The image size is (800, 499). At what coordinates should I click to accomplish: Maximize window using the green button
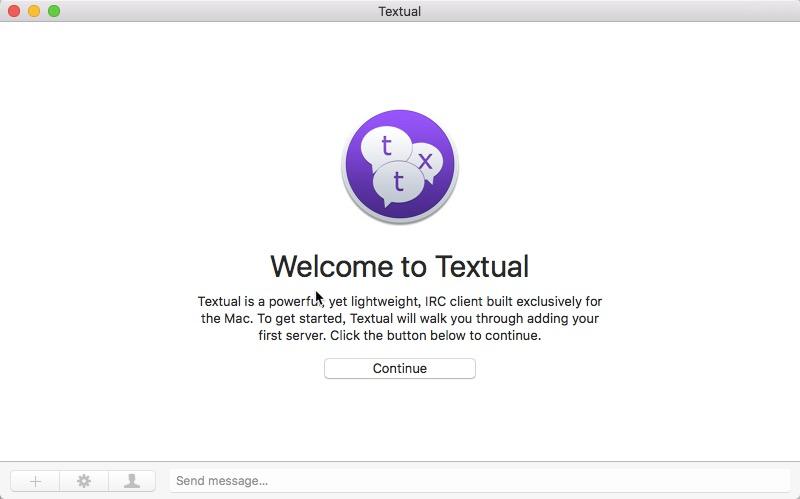point(54,11)
